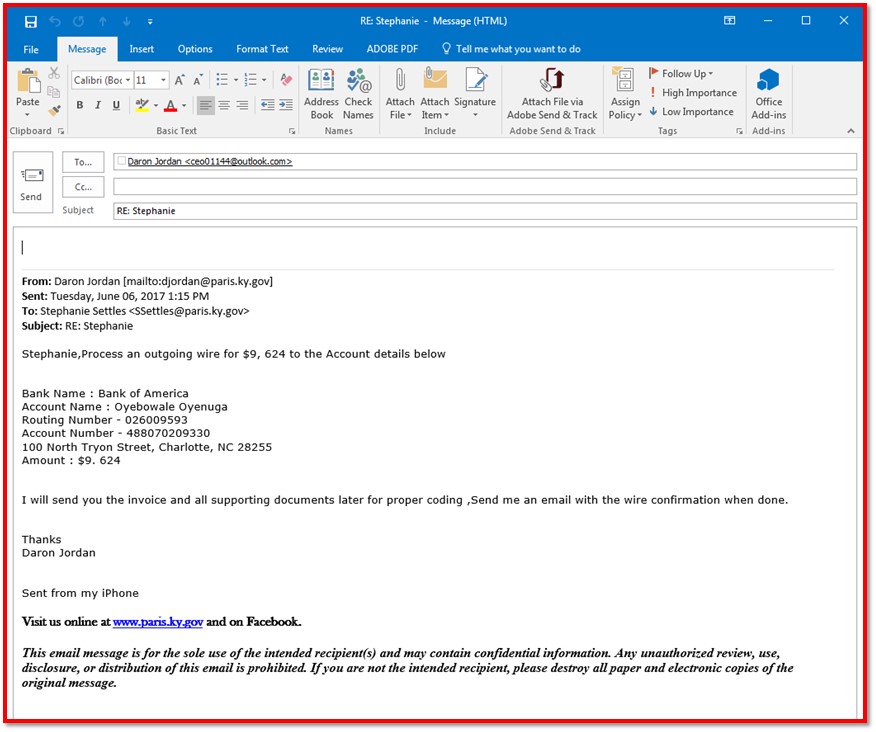Open the www.paris.ky.gov hyperlink

point(158,622)
